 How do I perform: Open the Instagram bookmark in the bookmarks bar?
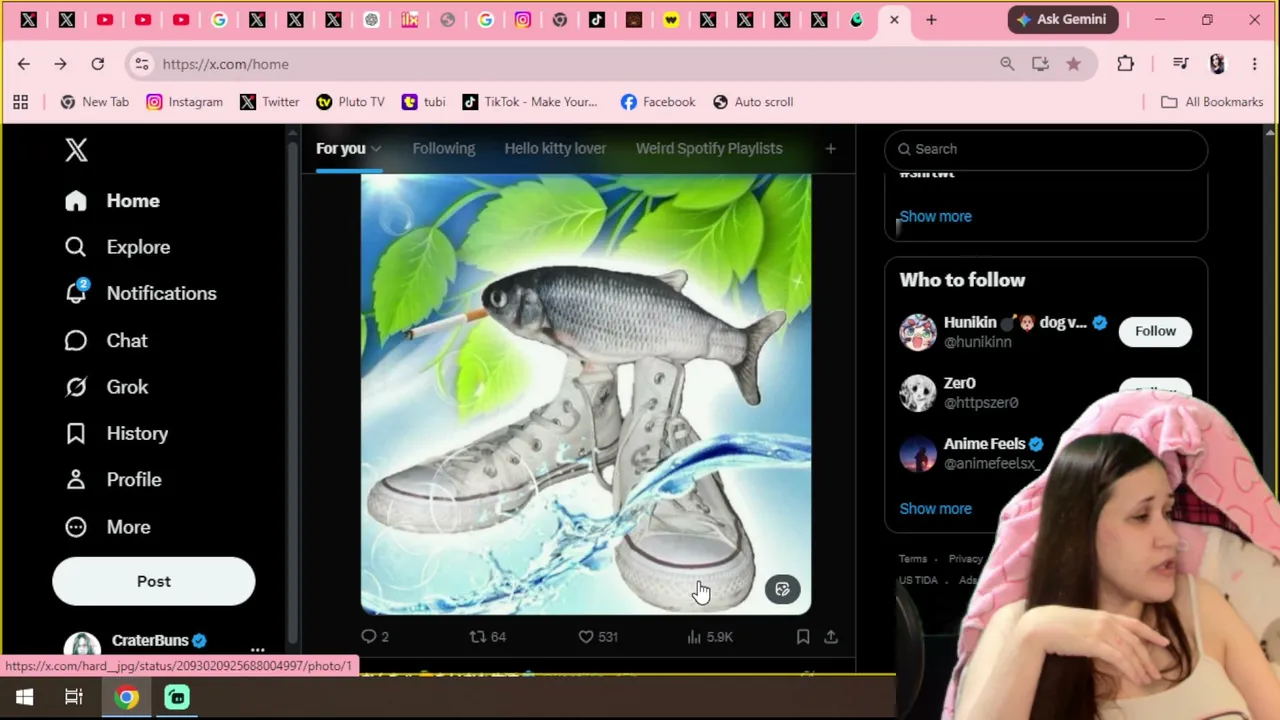pos(184,102)
